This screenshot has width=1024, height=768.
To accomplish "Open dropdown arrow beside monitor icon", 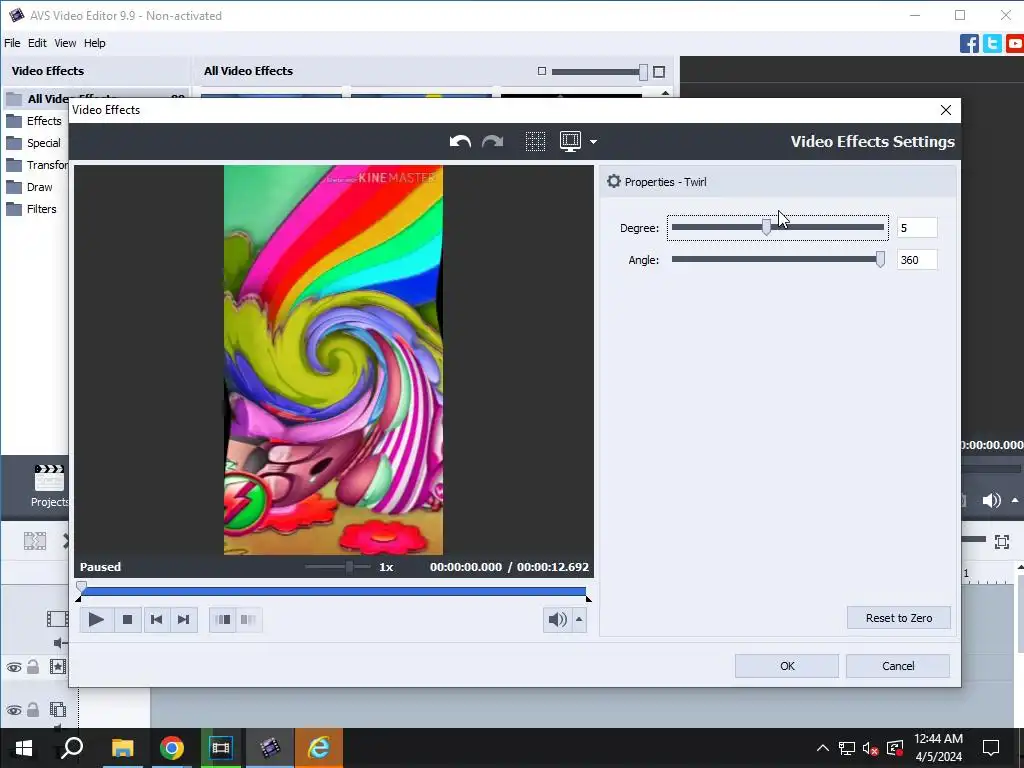I will coord(593,142).
